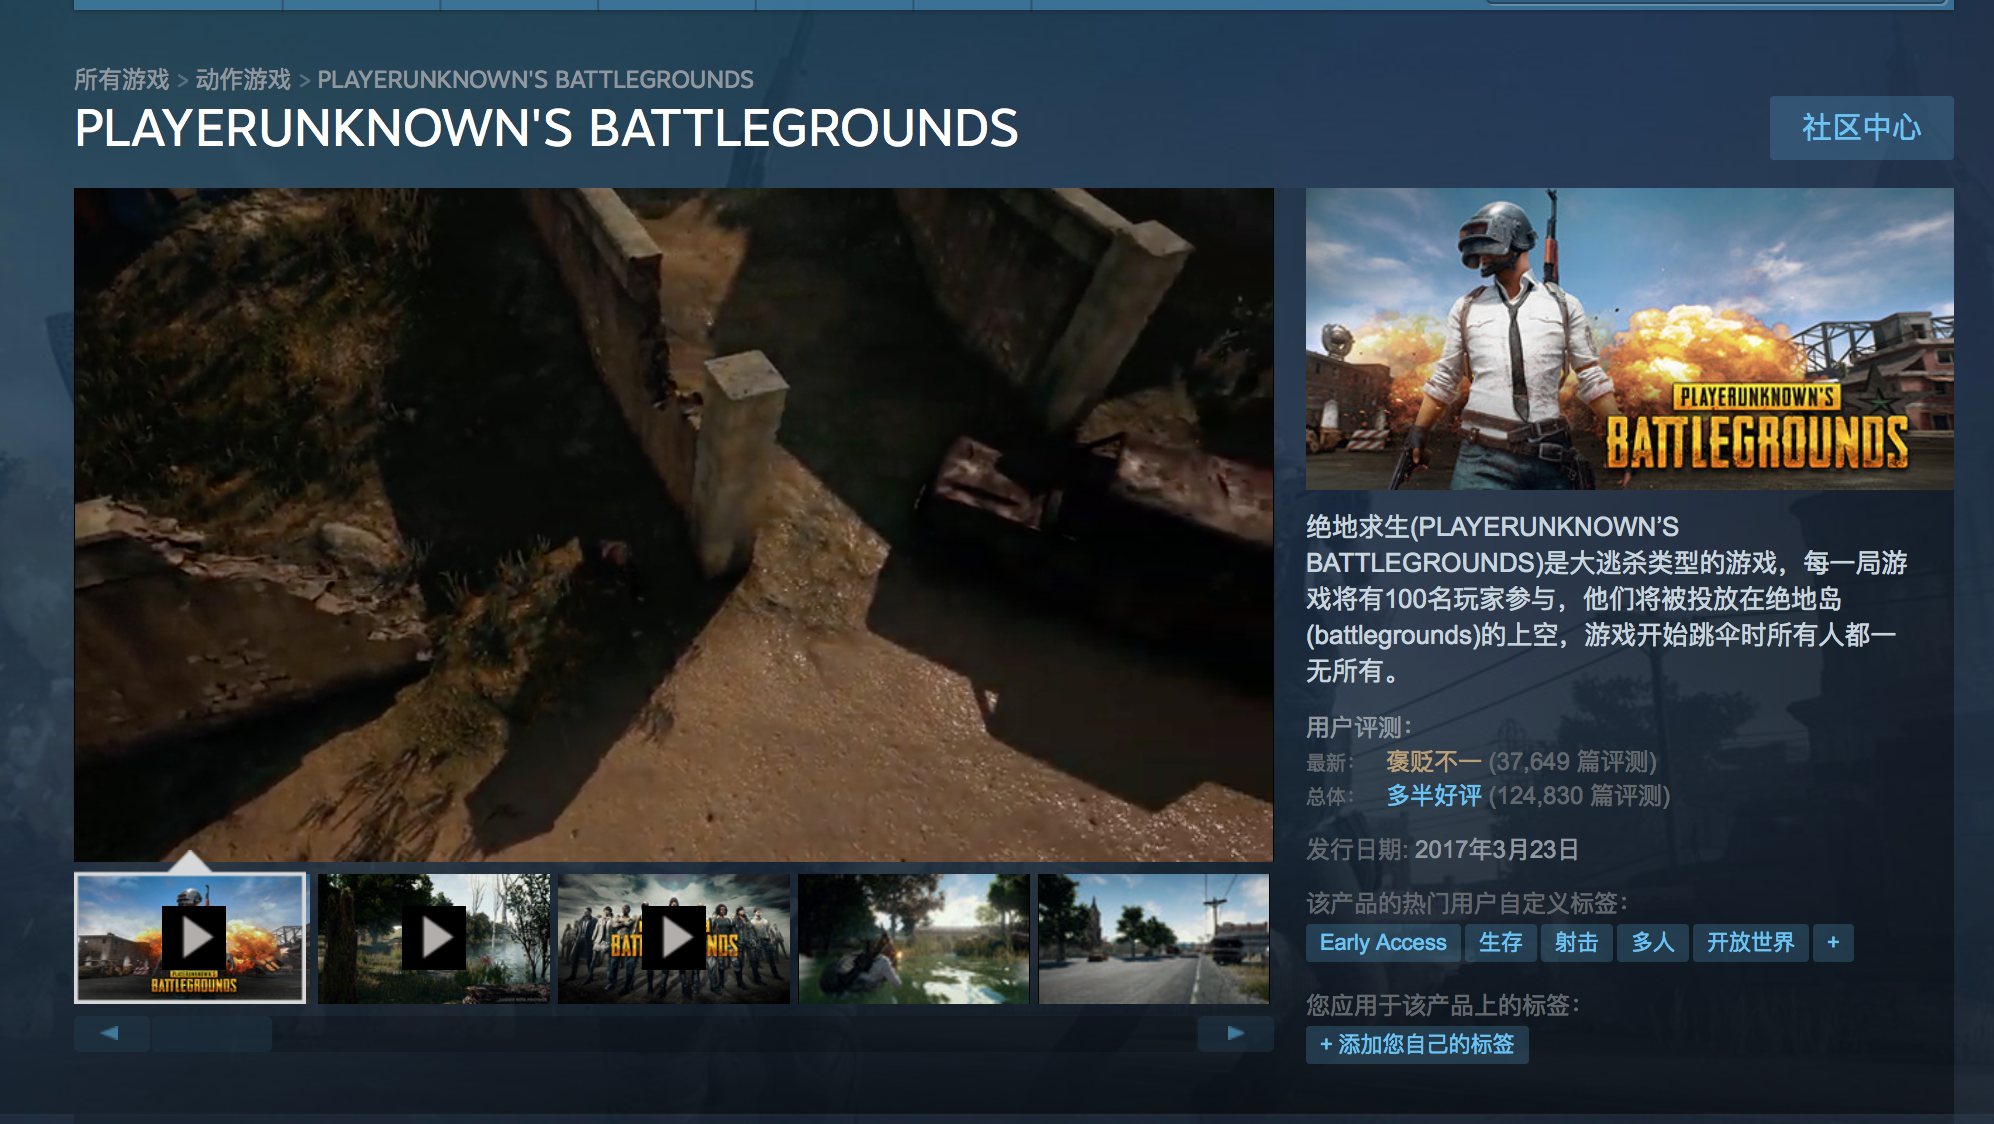Select the river landscape screenshot thumbnail
1994x1124 pixels.
pos(914,938)
